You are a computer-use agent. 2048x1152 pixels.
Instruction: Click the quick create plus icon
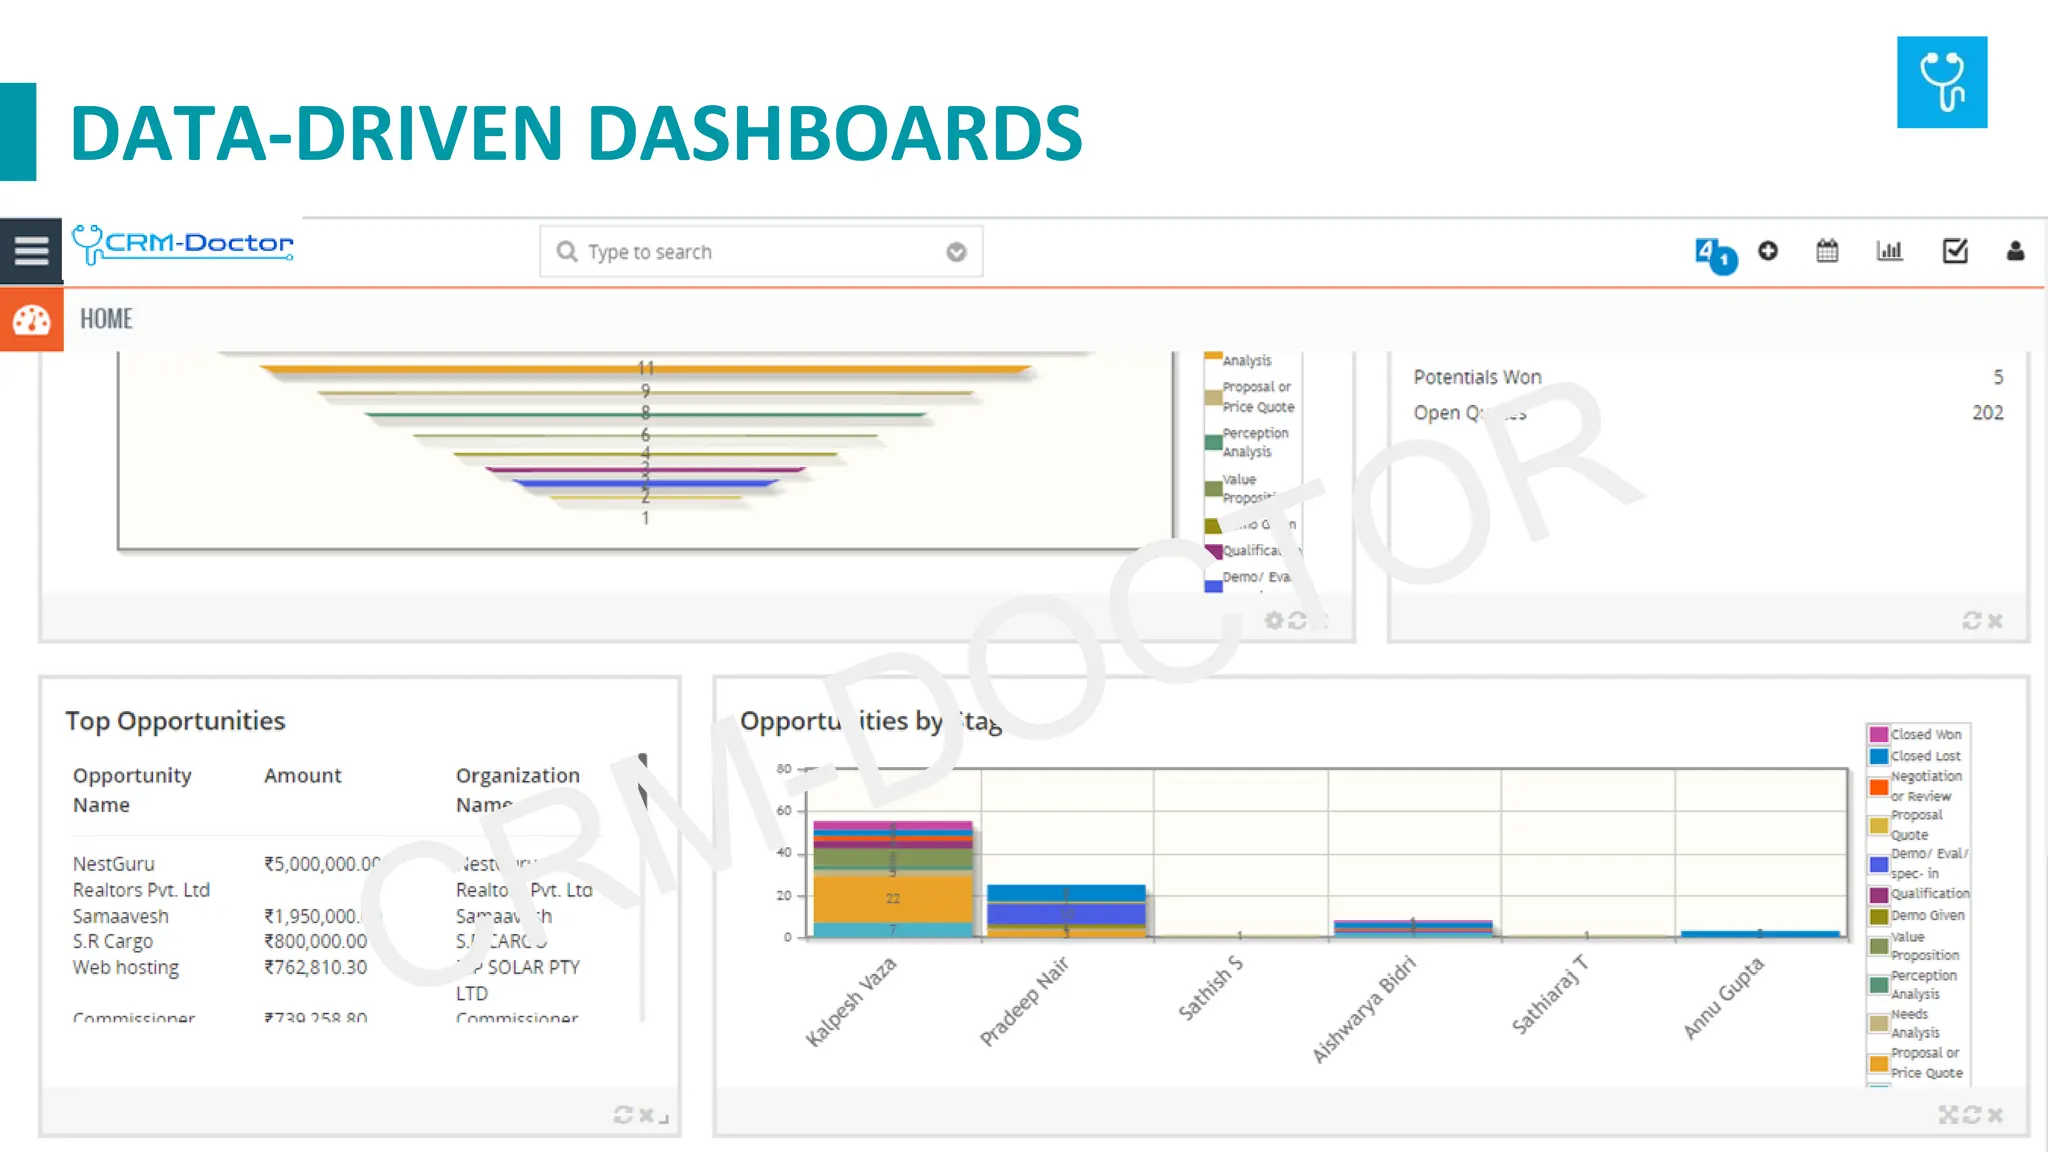click(x=1768, y=250)
